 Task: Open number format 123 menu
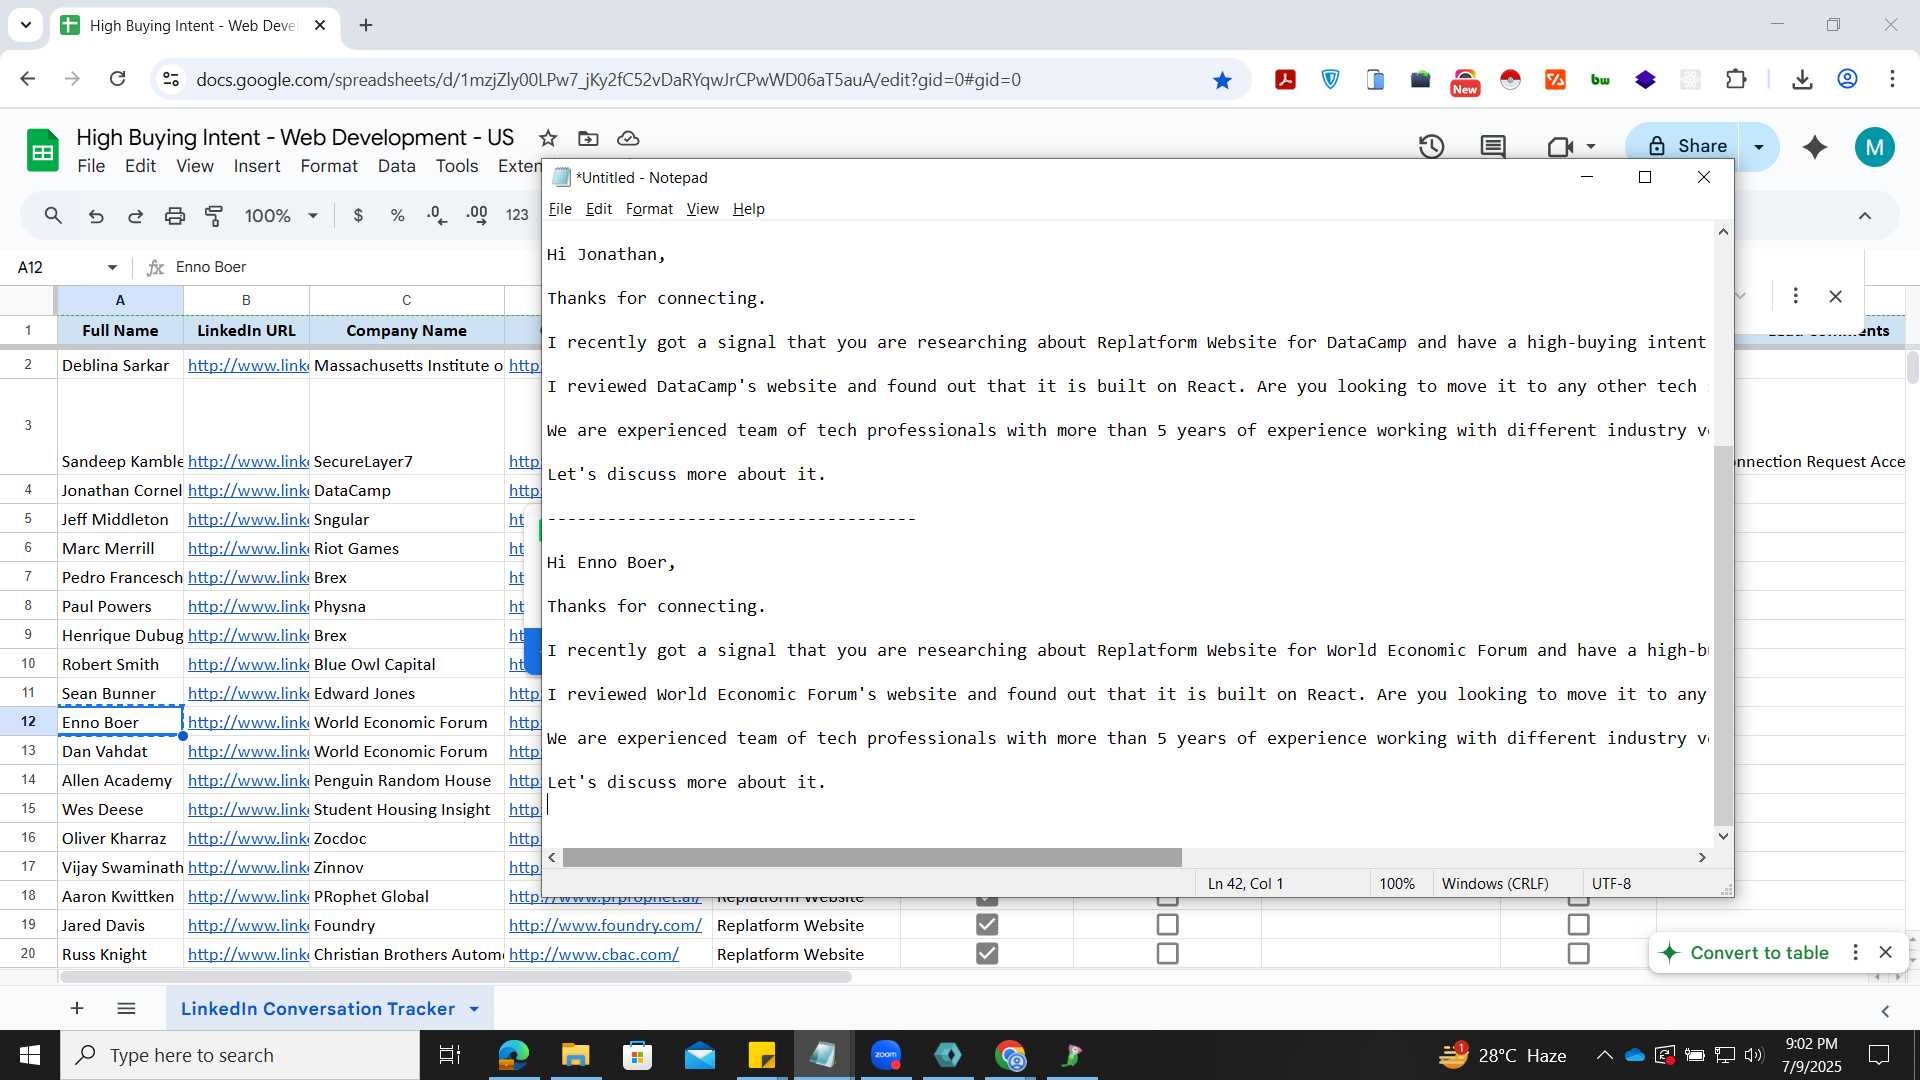coord(517,215)
